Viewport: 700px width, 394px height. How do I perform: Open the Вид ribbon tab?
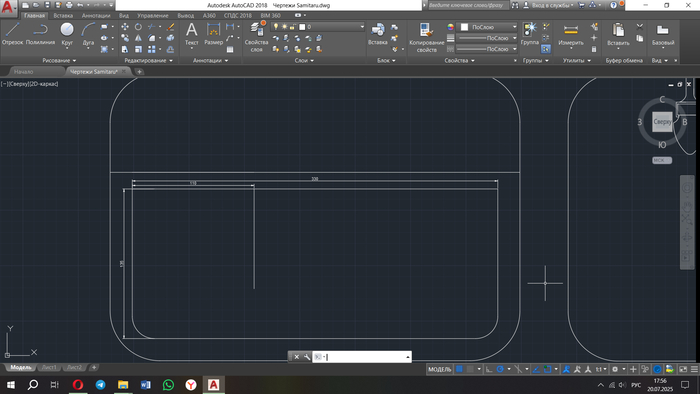point(124,16)
